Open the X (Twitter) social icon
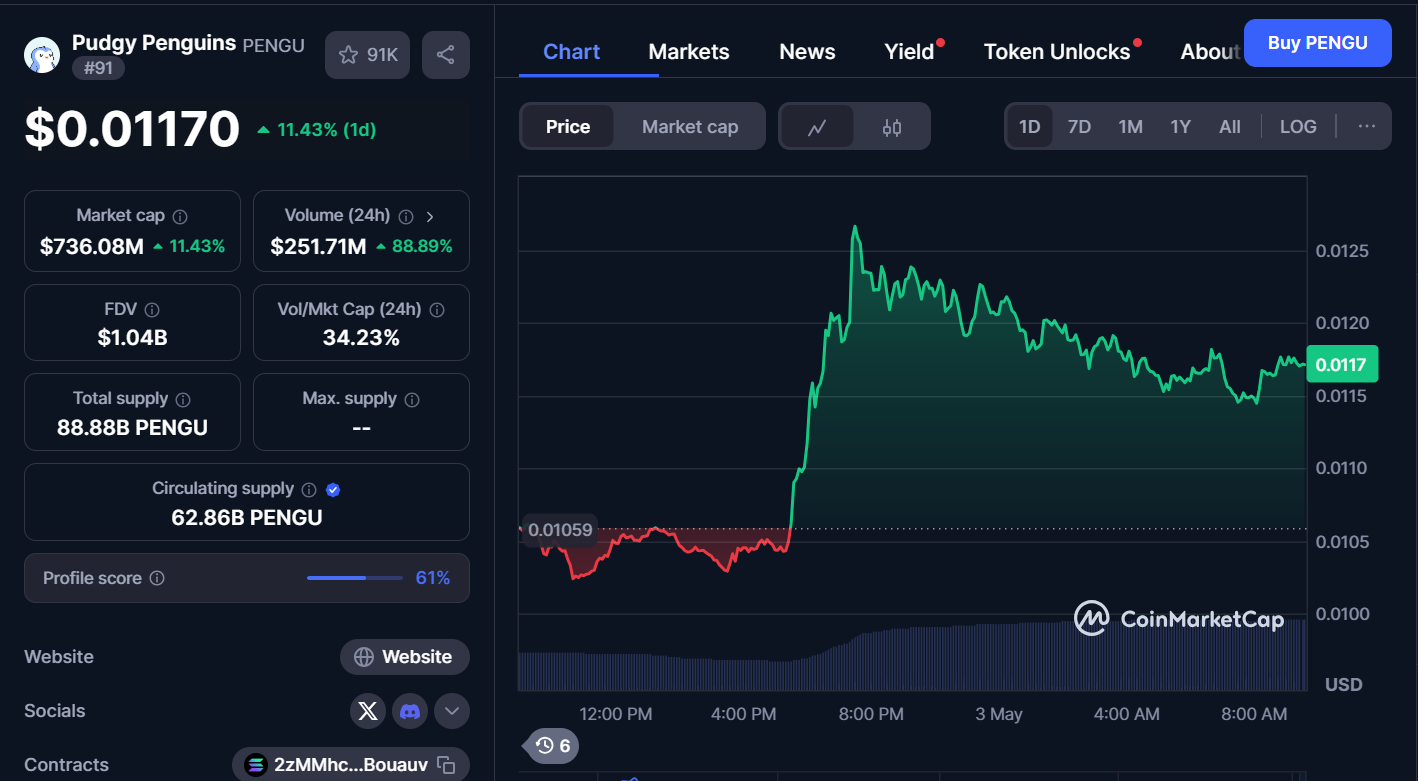The width and height of the screenshot is (1418, 781). 368,711
